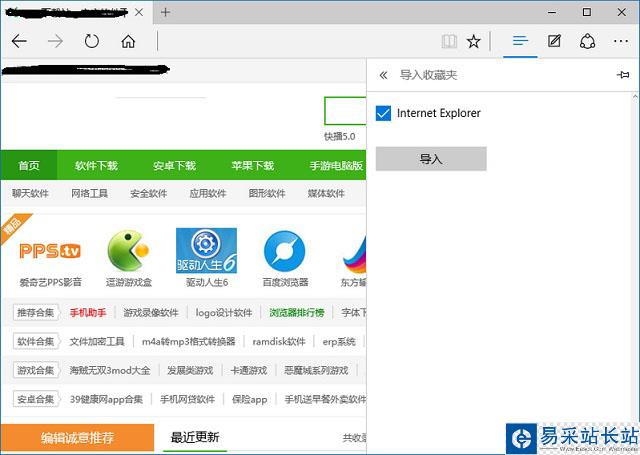Screen dimensions: 640x455
Task: Open the 苹果下载 tab
Action: [253, 165]
